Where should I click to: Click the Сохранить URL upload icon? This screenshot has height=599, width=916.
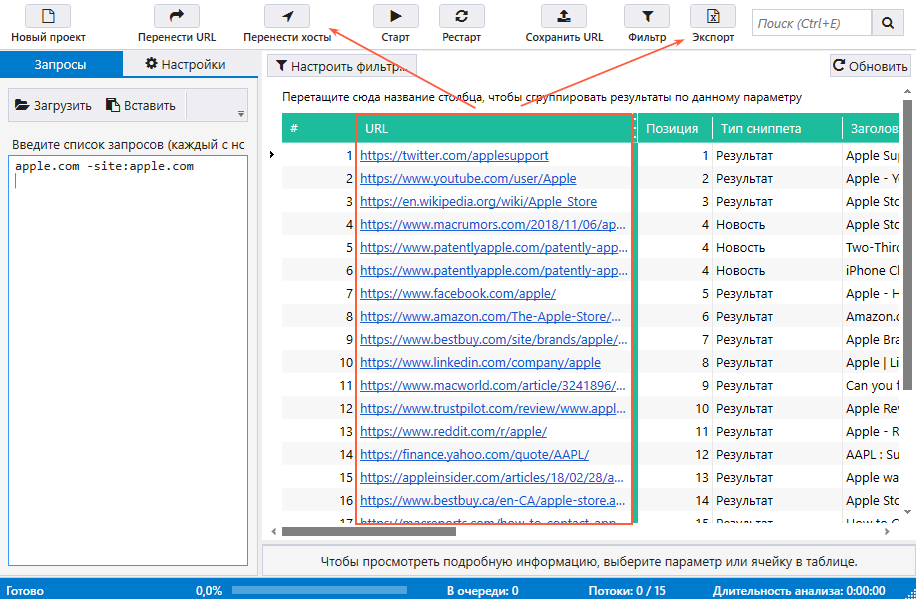[x=563, y=16]
